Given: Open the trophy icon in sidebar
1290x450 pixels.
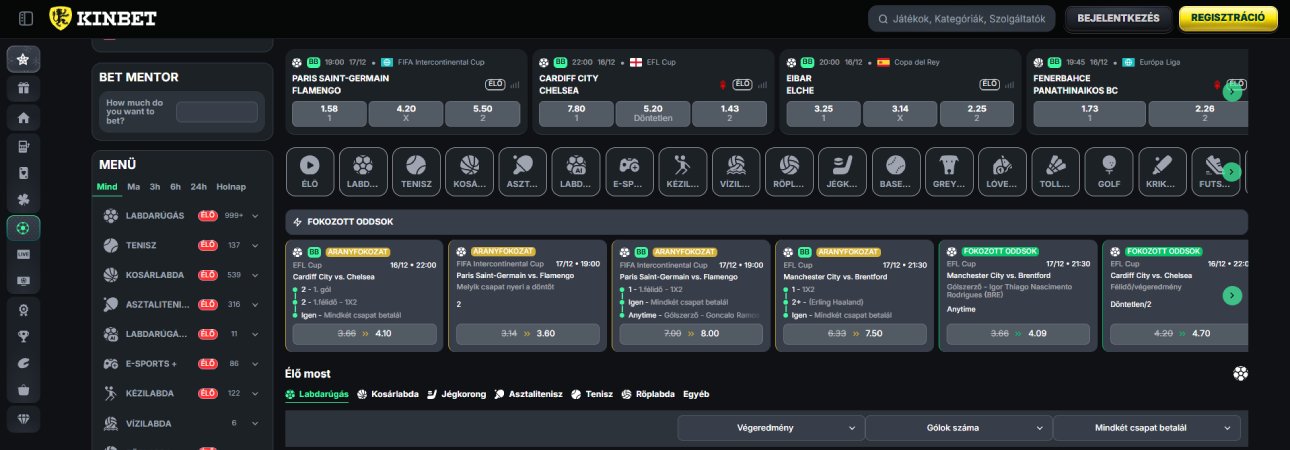Looking at the screenshot, I should 23,336.
